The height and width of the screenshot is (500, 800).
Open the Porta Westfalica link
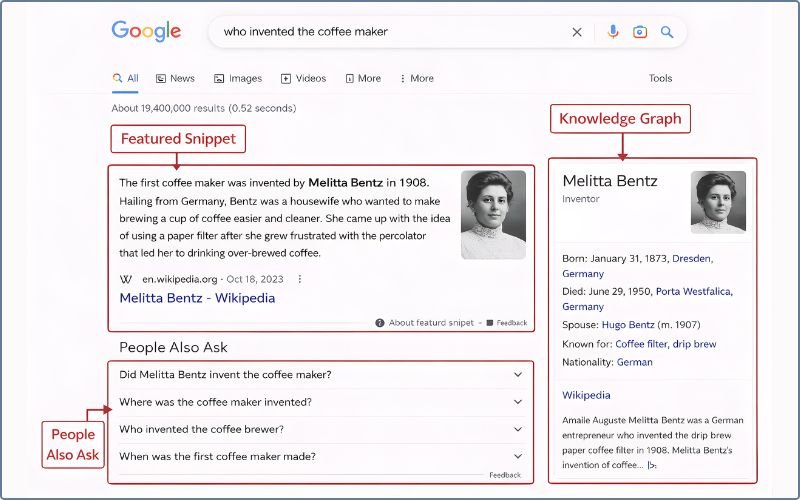pos(694,291)
